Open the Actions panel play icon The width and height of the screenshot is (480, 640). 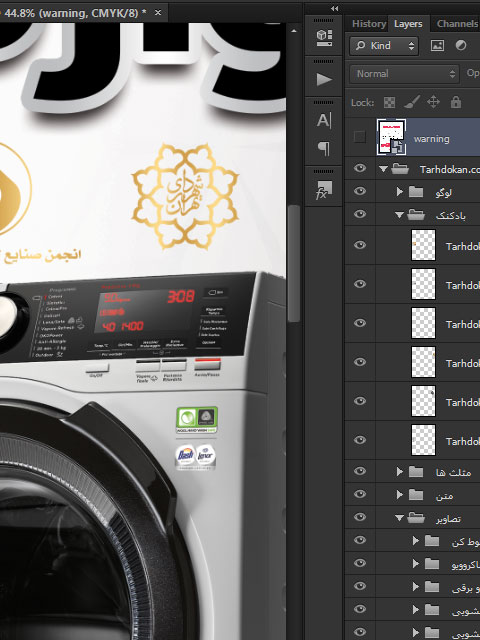(324, 79)
